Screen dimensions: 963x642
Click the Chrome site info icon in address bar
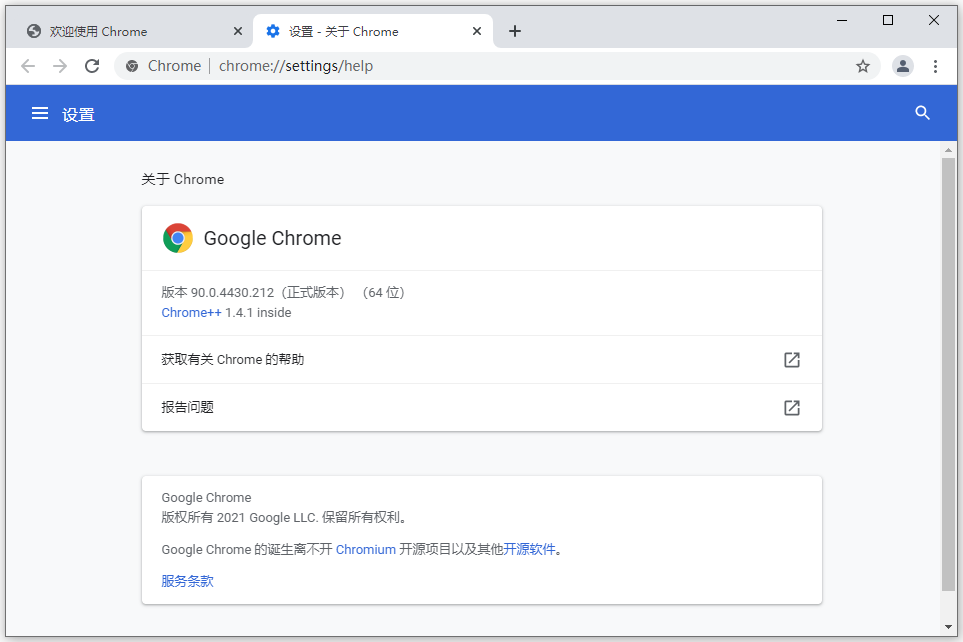tap(132, 66)
